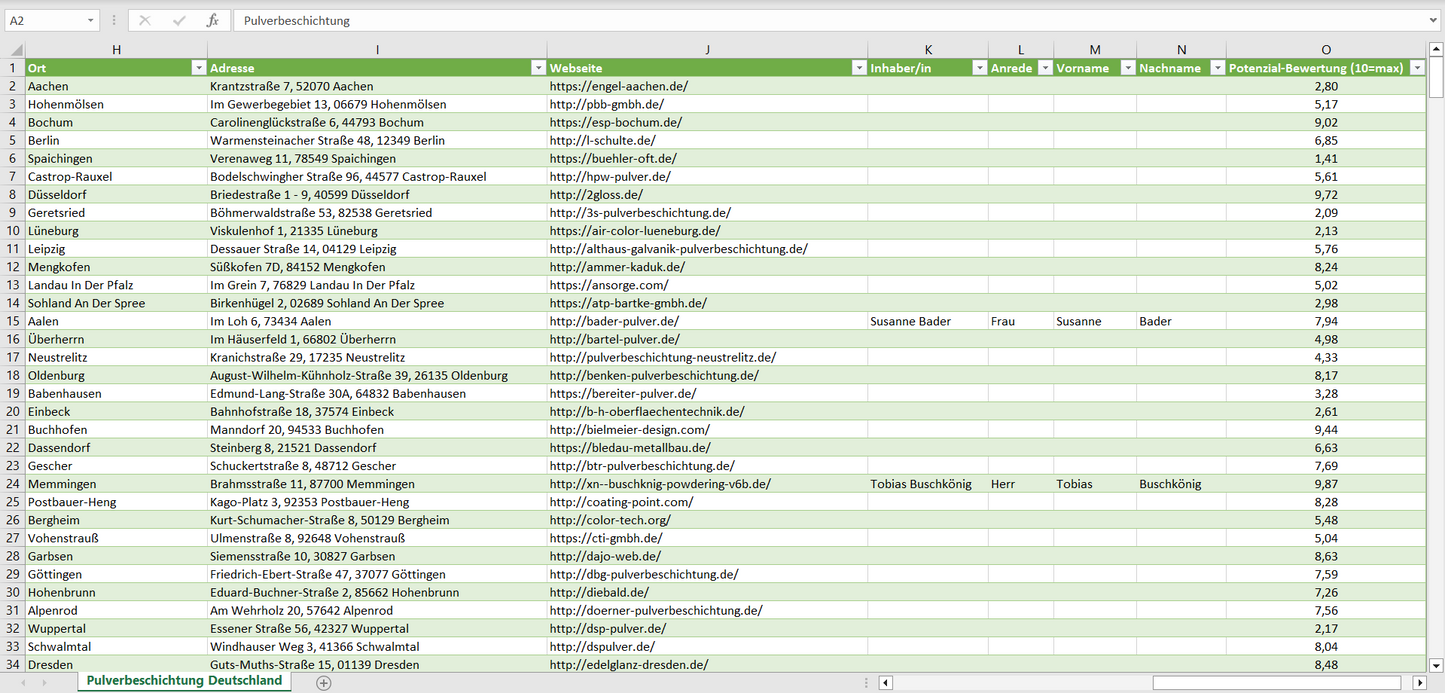The height and width of the screenshot is (693, 1445).
Task: Click the Enter checkmark in formula bar
Action: pos(179,20)
